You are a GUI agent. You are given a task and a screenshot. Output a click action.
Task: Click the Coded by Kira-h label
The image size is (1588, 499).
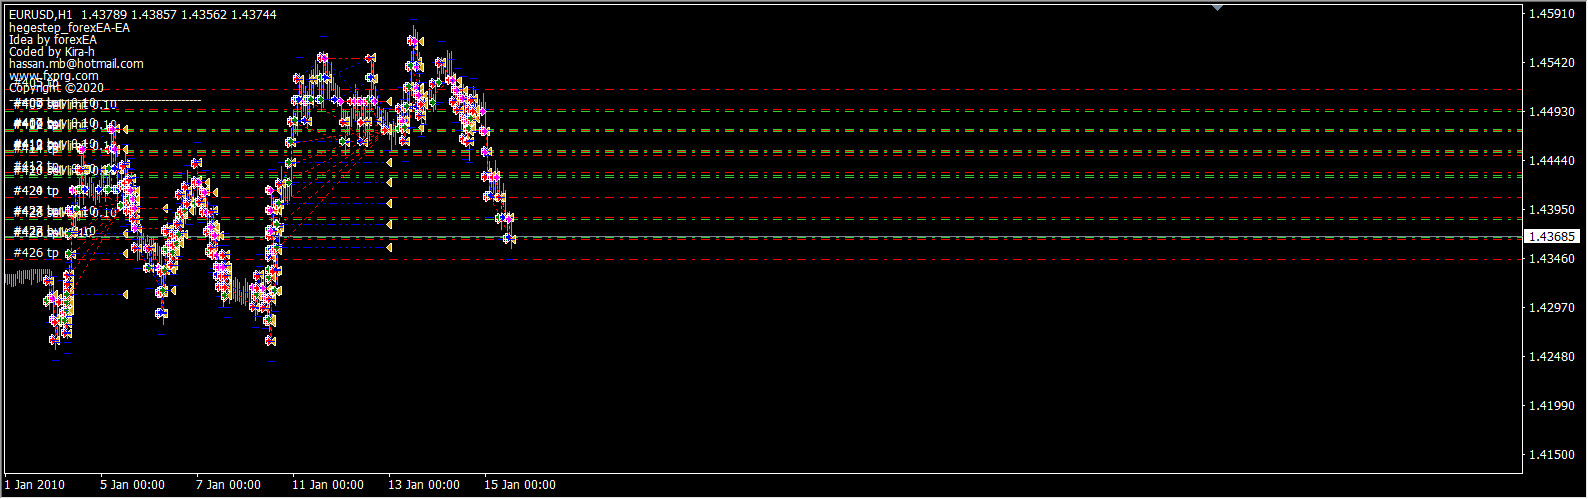click(52, 52)
